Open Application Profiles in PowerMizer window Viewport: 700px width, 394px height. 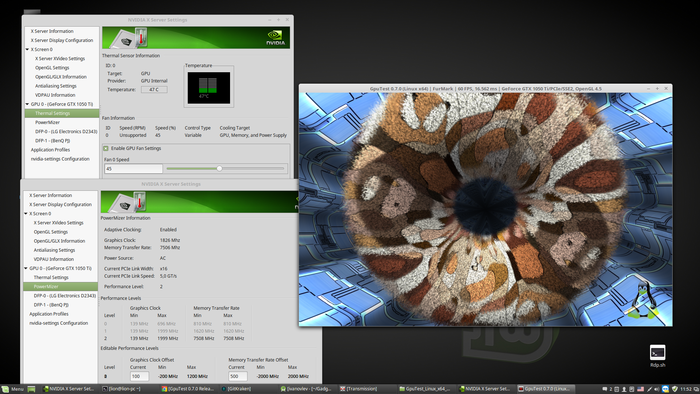tap(49, 314)
